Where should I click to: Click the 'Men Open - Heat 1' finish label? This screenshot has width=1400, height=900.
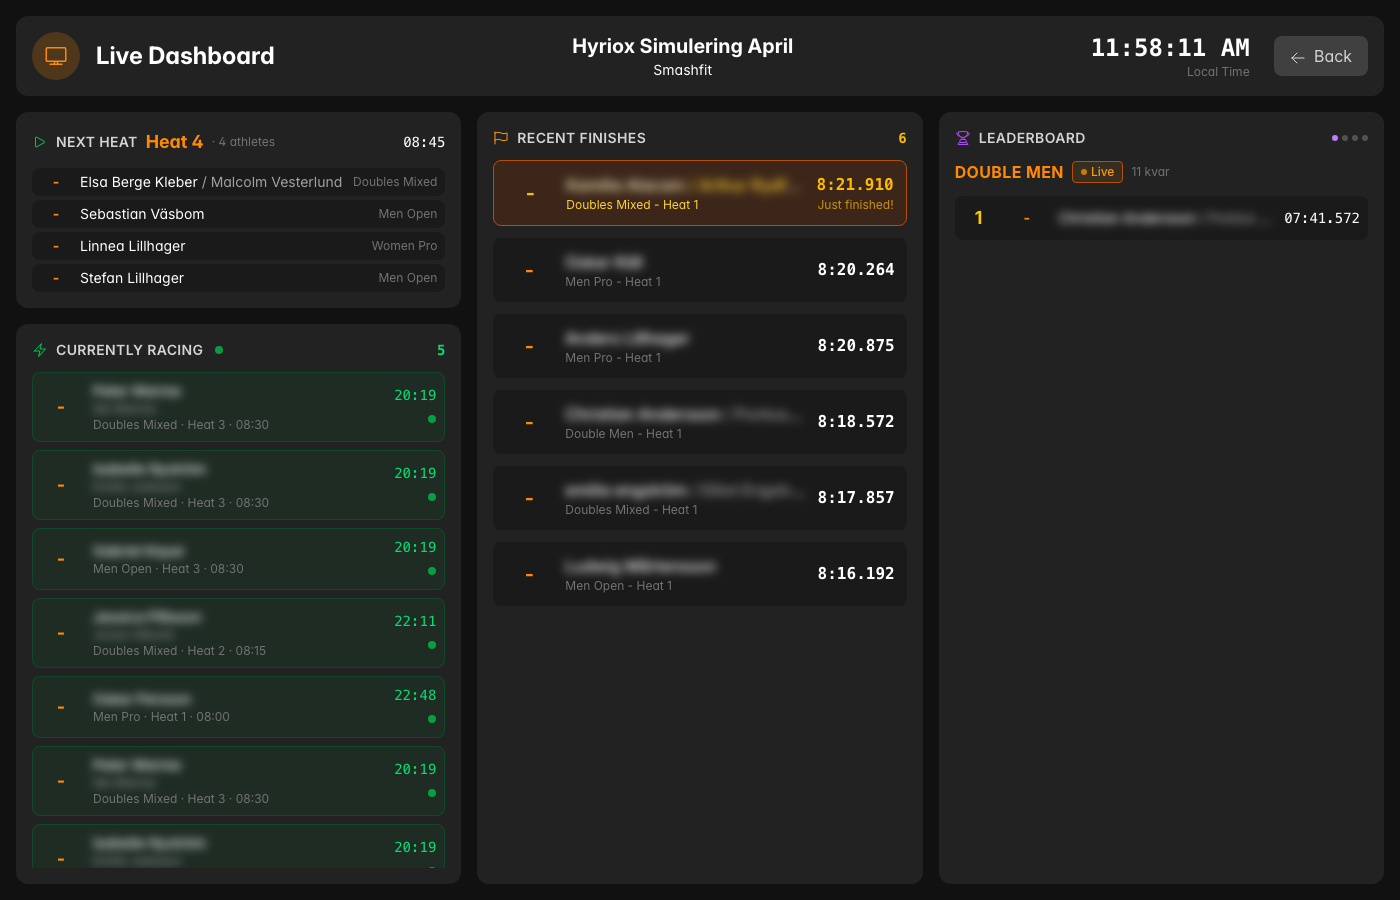(618, 586)
